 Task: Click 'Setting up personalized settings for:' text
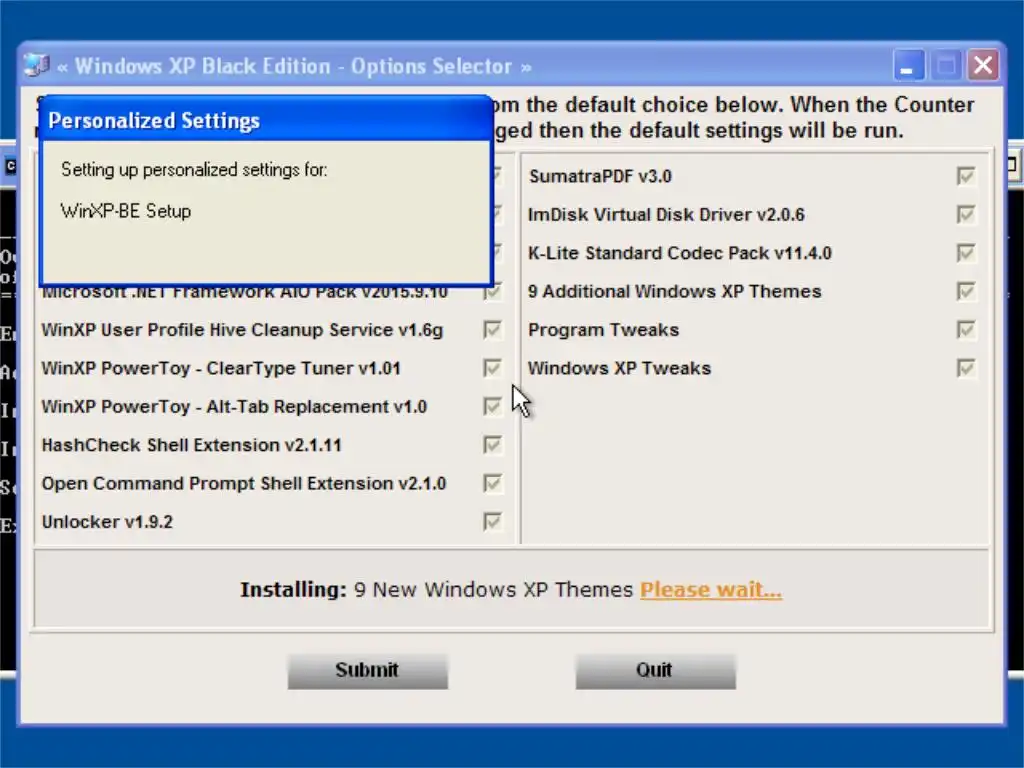194,170
